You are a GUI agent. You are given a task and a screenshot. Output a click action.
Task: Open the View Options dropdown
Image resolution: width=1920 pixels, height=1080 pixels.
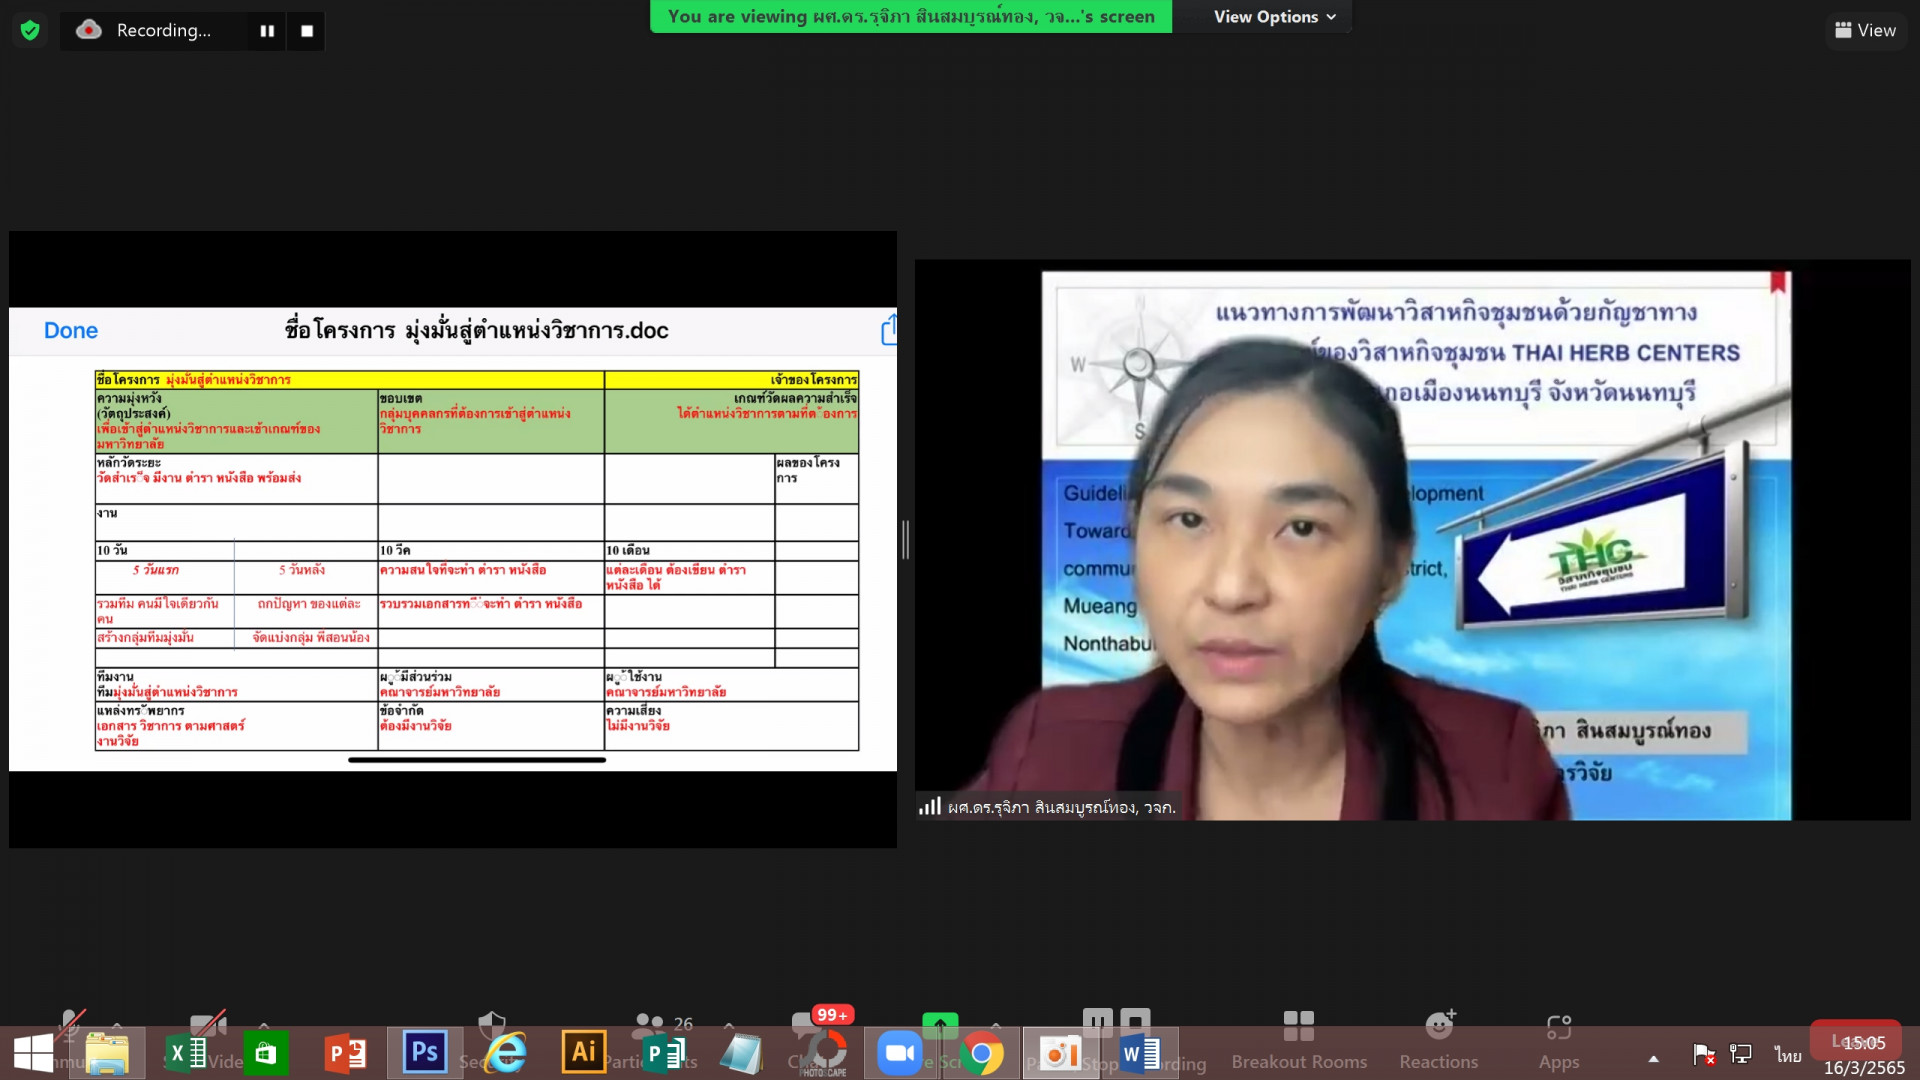click(x=1275, y=16)
